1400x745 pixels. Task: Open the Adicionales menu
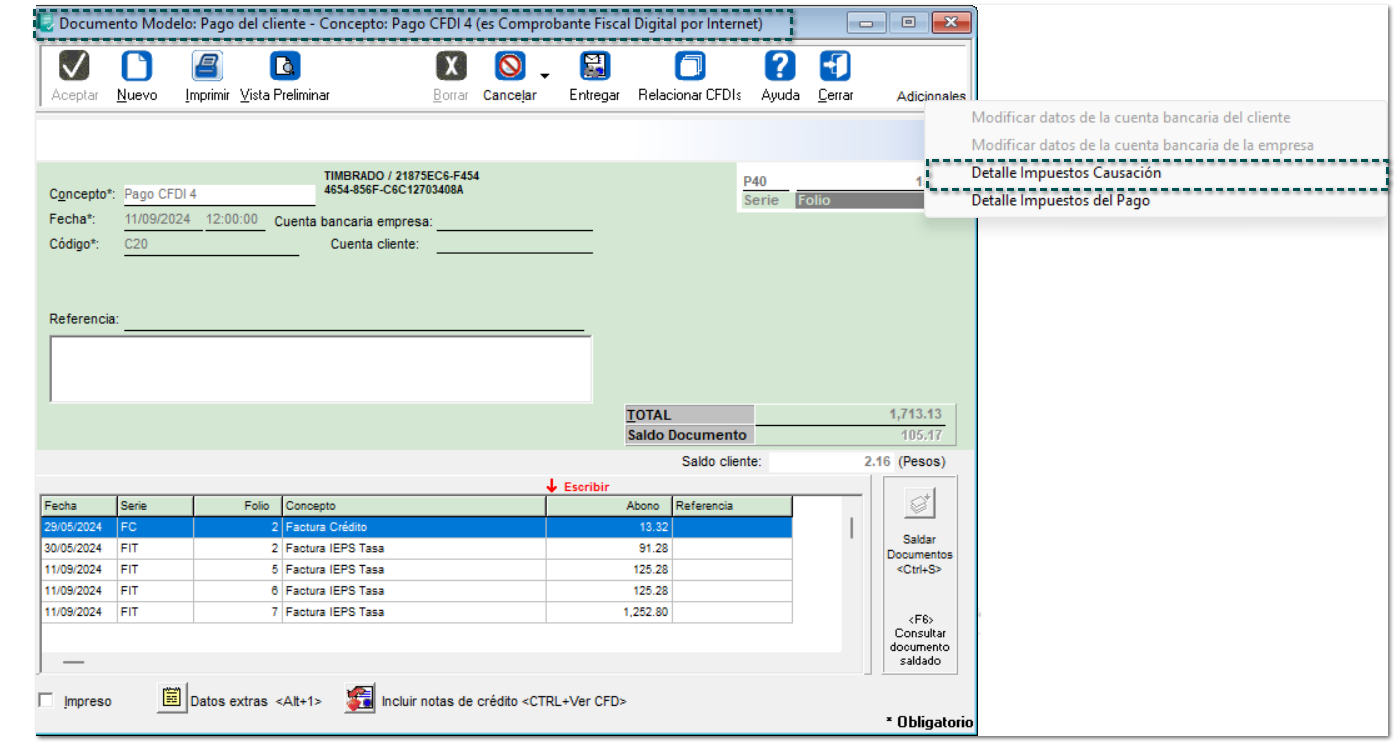(x=930, y=96)
